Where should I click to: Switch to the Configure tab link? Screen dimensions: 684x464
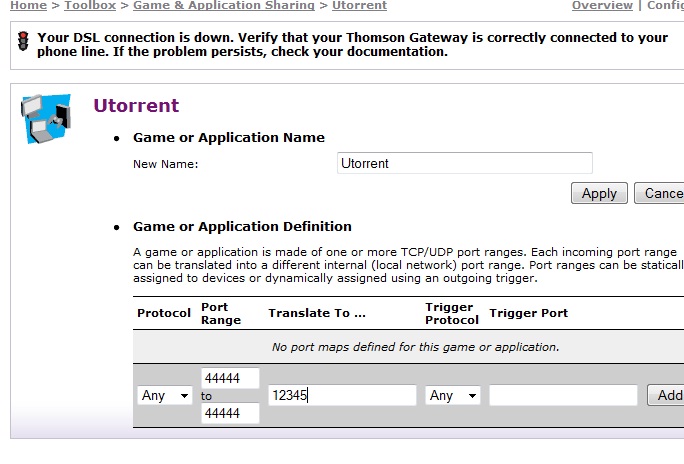click(665, 5)
